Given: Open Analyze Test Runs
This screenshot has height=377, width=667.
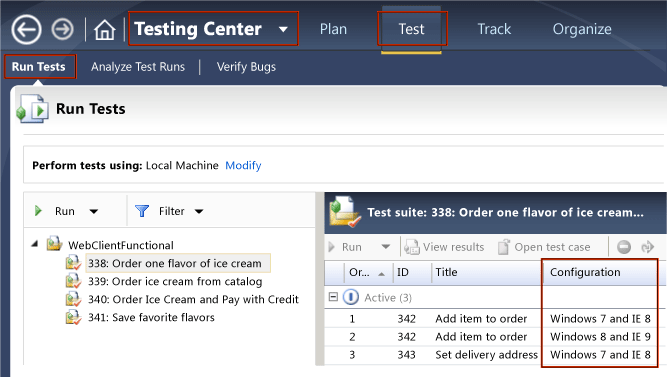Looking at the screenshot, I should click(138, 67).
